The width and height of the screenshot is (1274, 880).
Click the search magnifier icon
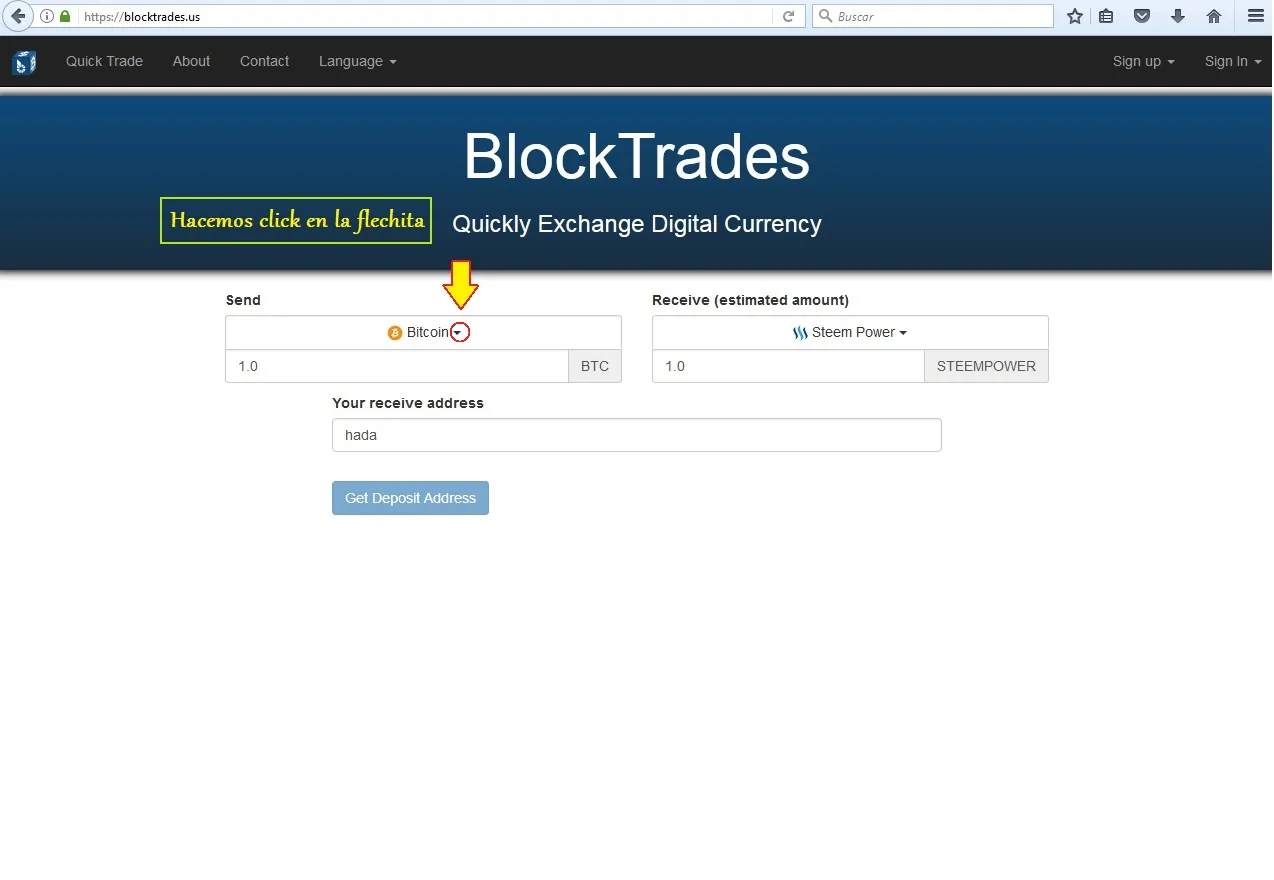[x=826, y=17]
